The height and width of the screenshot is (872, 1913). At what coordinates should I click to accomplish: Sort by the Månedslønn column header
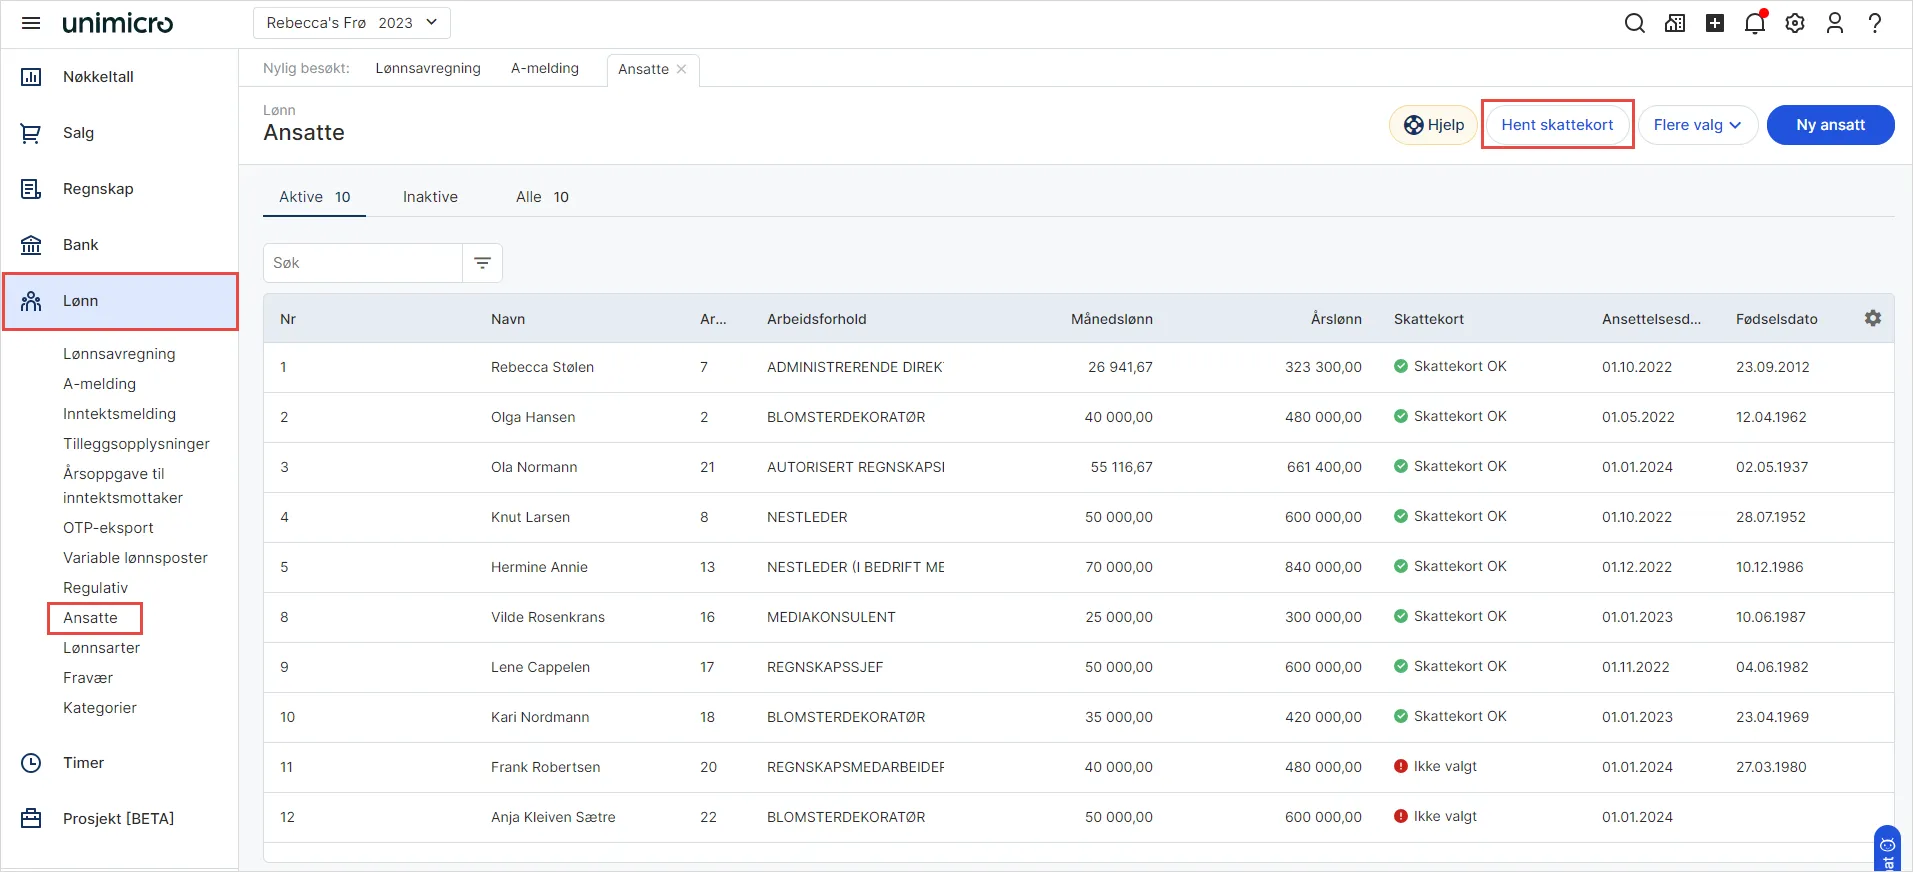pos(1111,319)
